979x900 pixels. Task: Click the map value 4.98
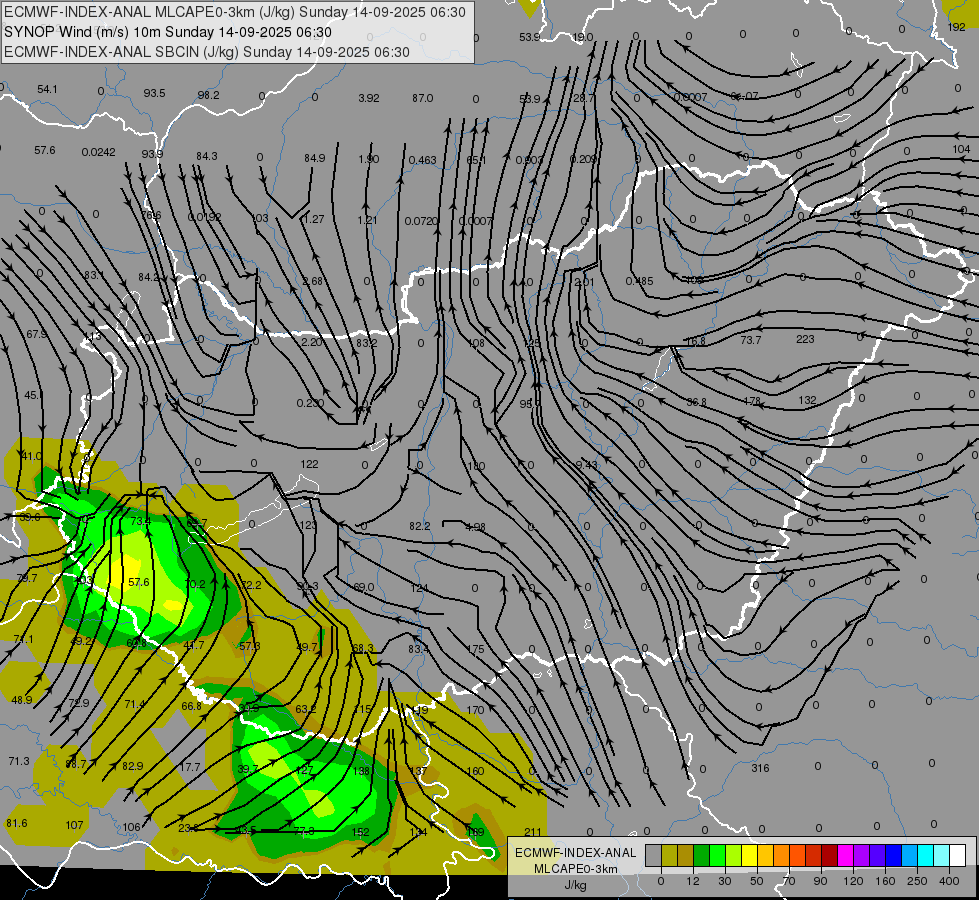click(x=476, y=527)
